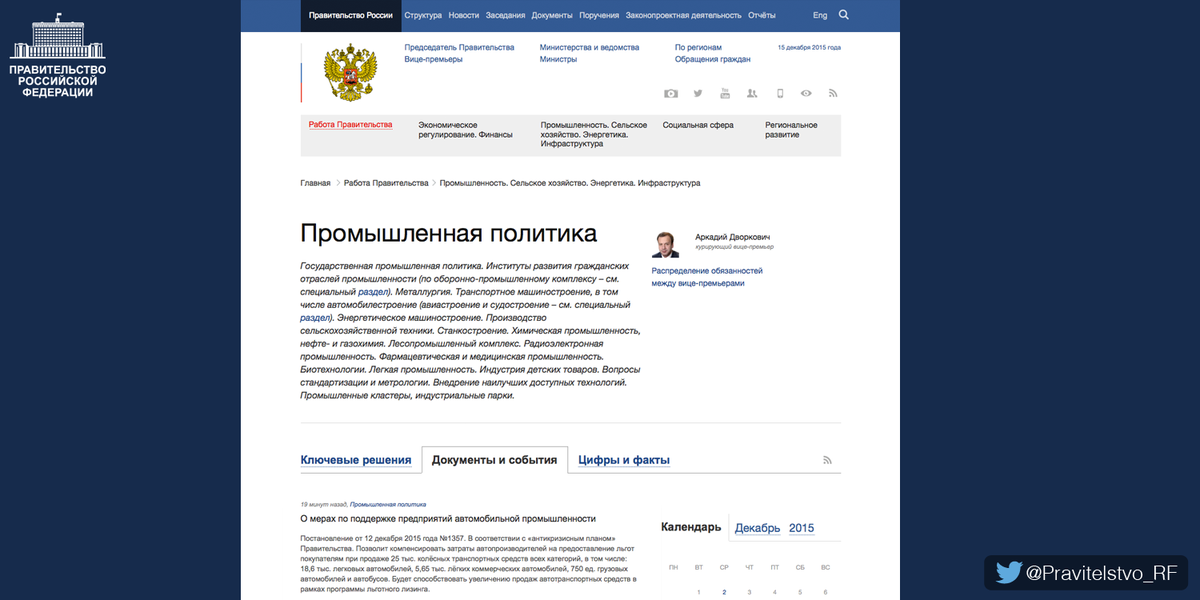Image resolution: width=1200 pixels, height=600 pixels.
Task: Click the Промышленная политика page heading
Action: [448, 233]
